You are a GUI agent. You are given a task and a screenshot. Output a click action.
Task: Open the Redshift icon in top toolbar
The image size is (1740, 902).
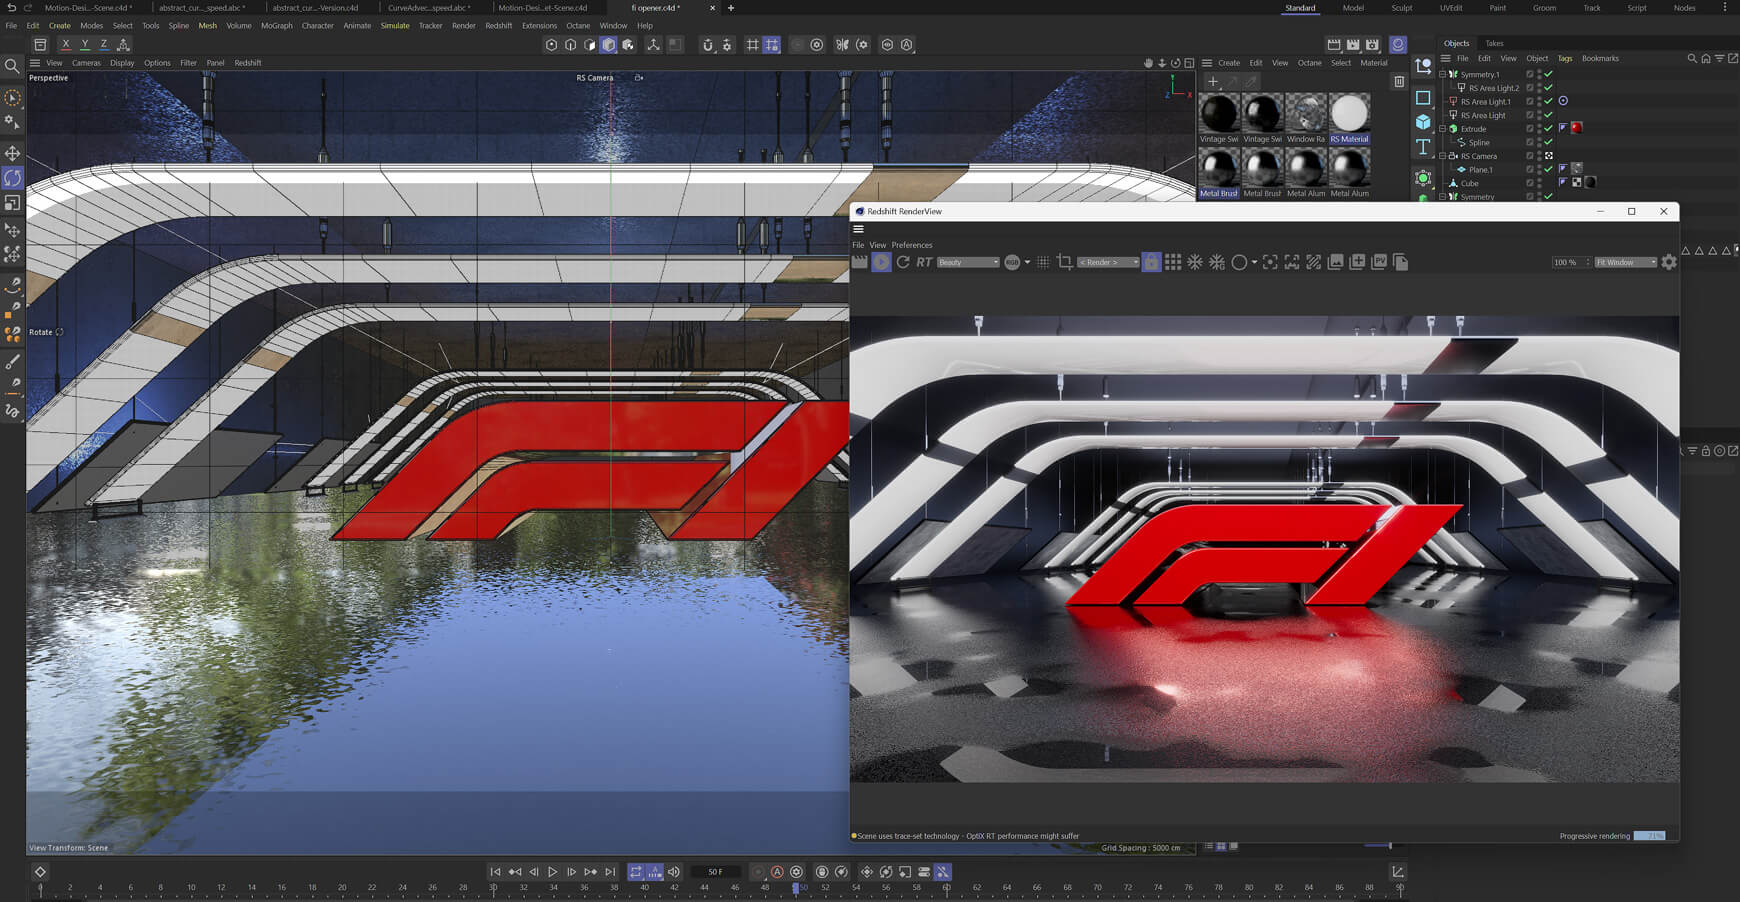click(1398, 45)
